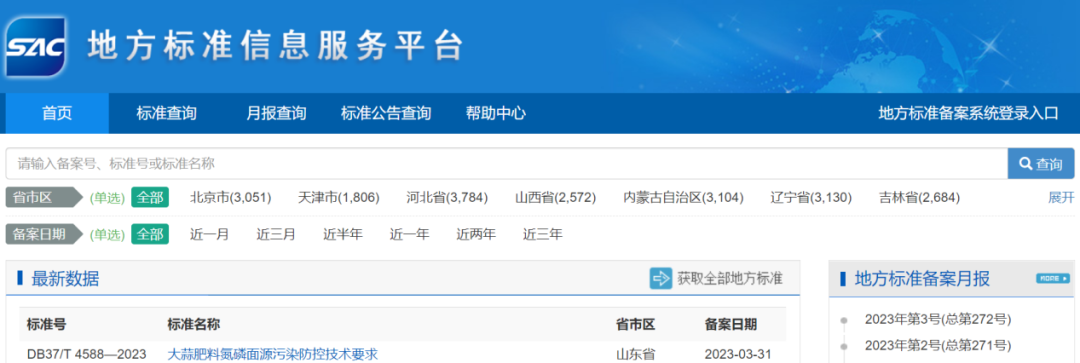Viewport: 1080px width, 363px height.
Task: Switch to the 首页 tab
Action: (57, 114)
